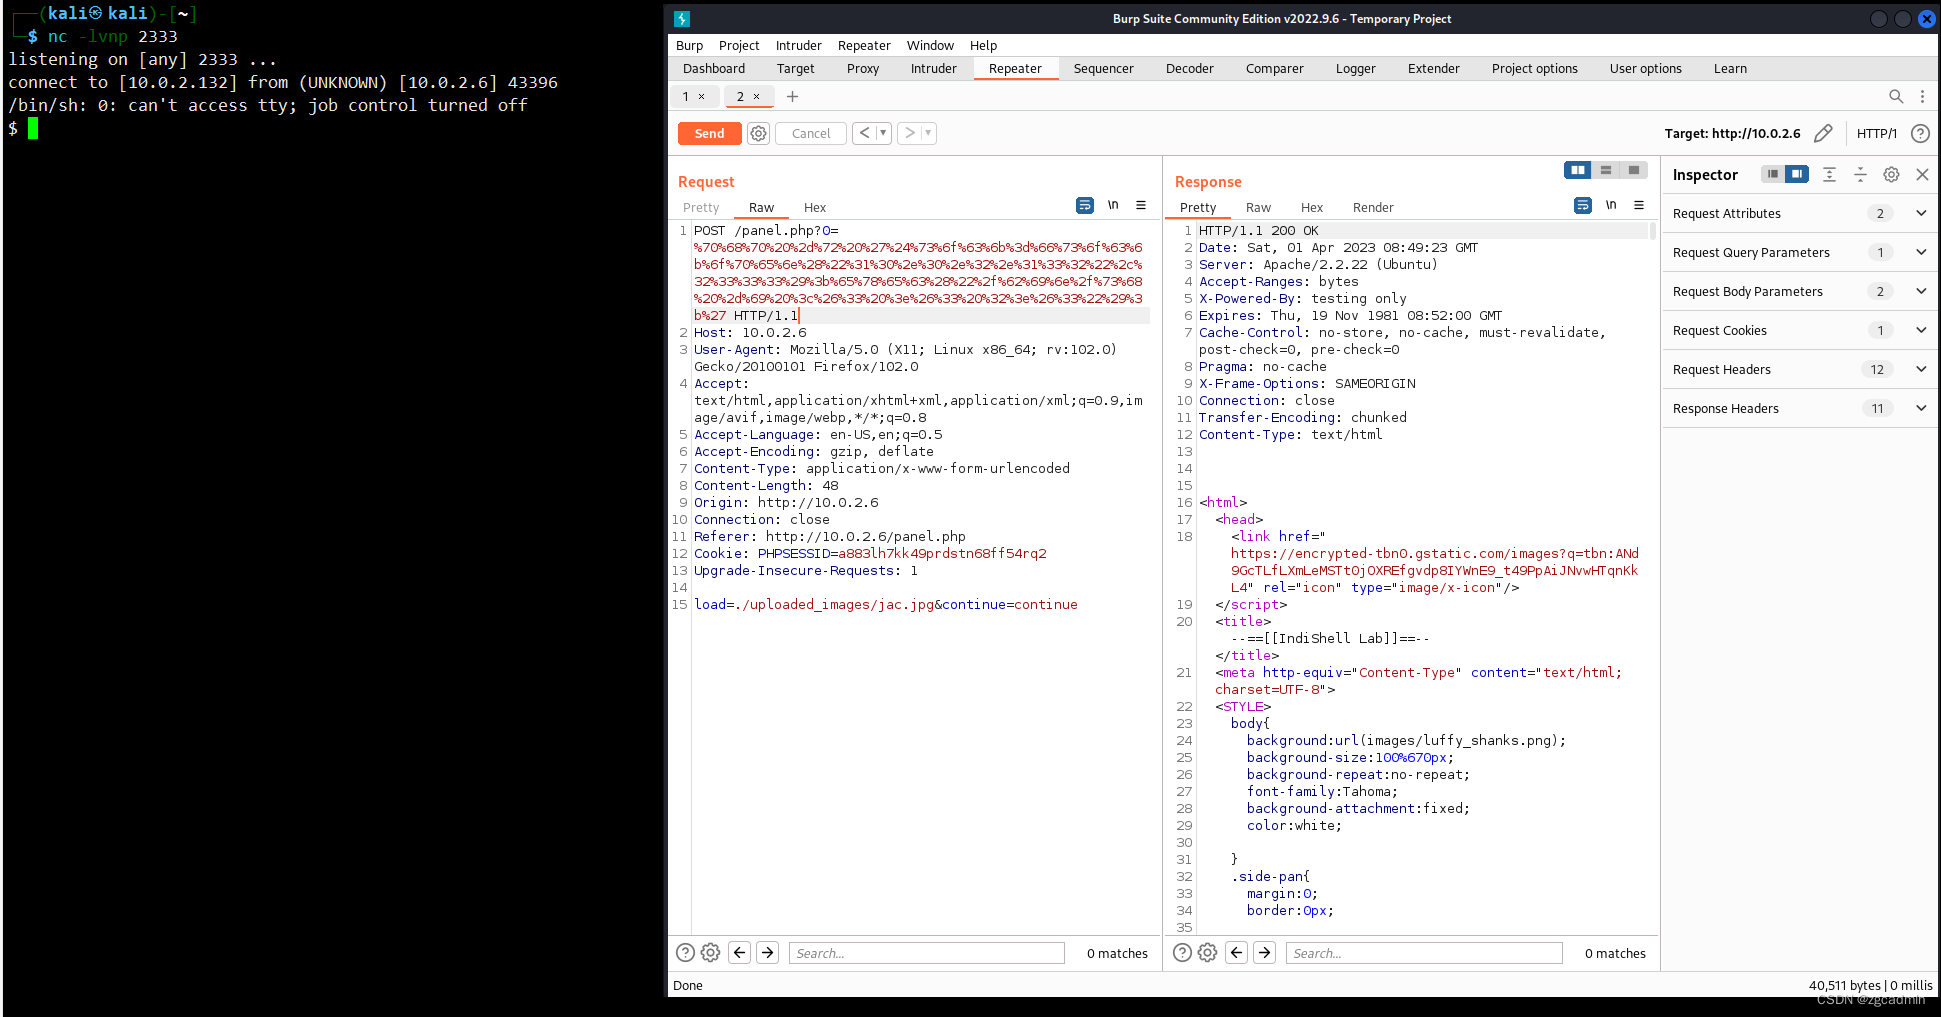Viewport: 1941px width, 1017px height.
Task: Click the Cancel button
Action: 811,133
